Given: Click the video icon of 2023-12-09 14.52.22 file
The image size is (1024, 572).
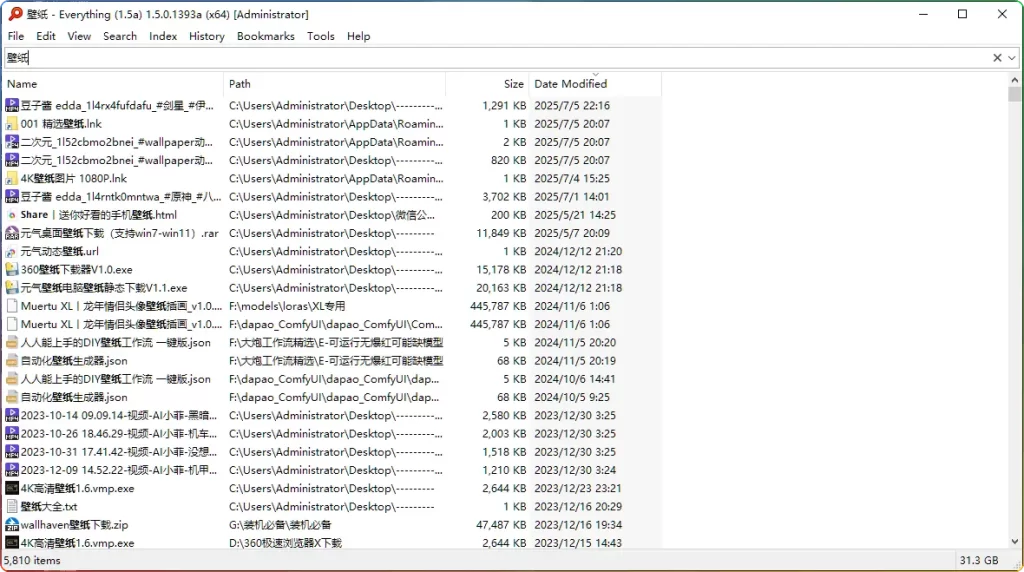Looking at the screenshot, I should [x=11, y=470].
